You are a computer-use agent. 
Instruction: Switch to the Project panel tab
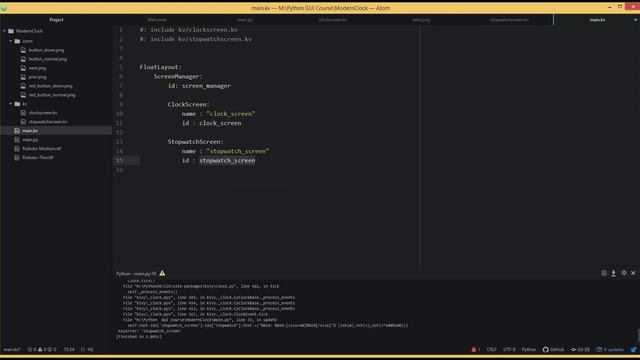(x=56, y=20)
